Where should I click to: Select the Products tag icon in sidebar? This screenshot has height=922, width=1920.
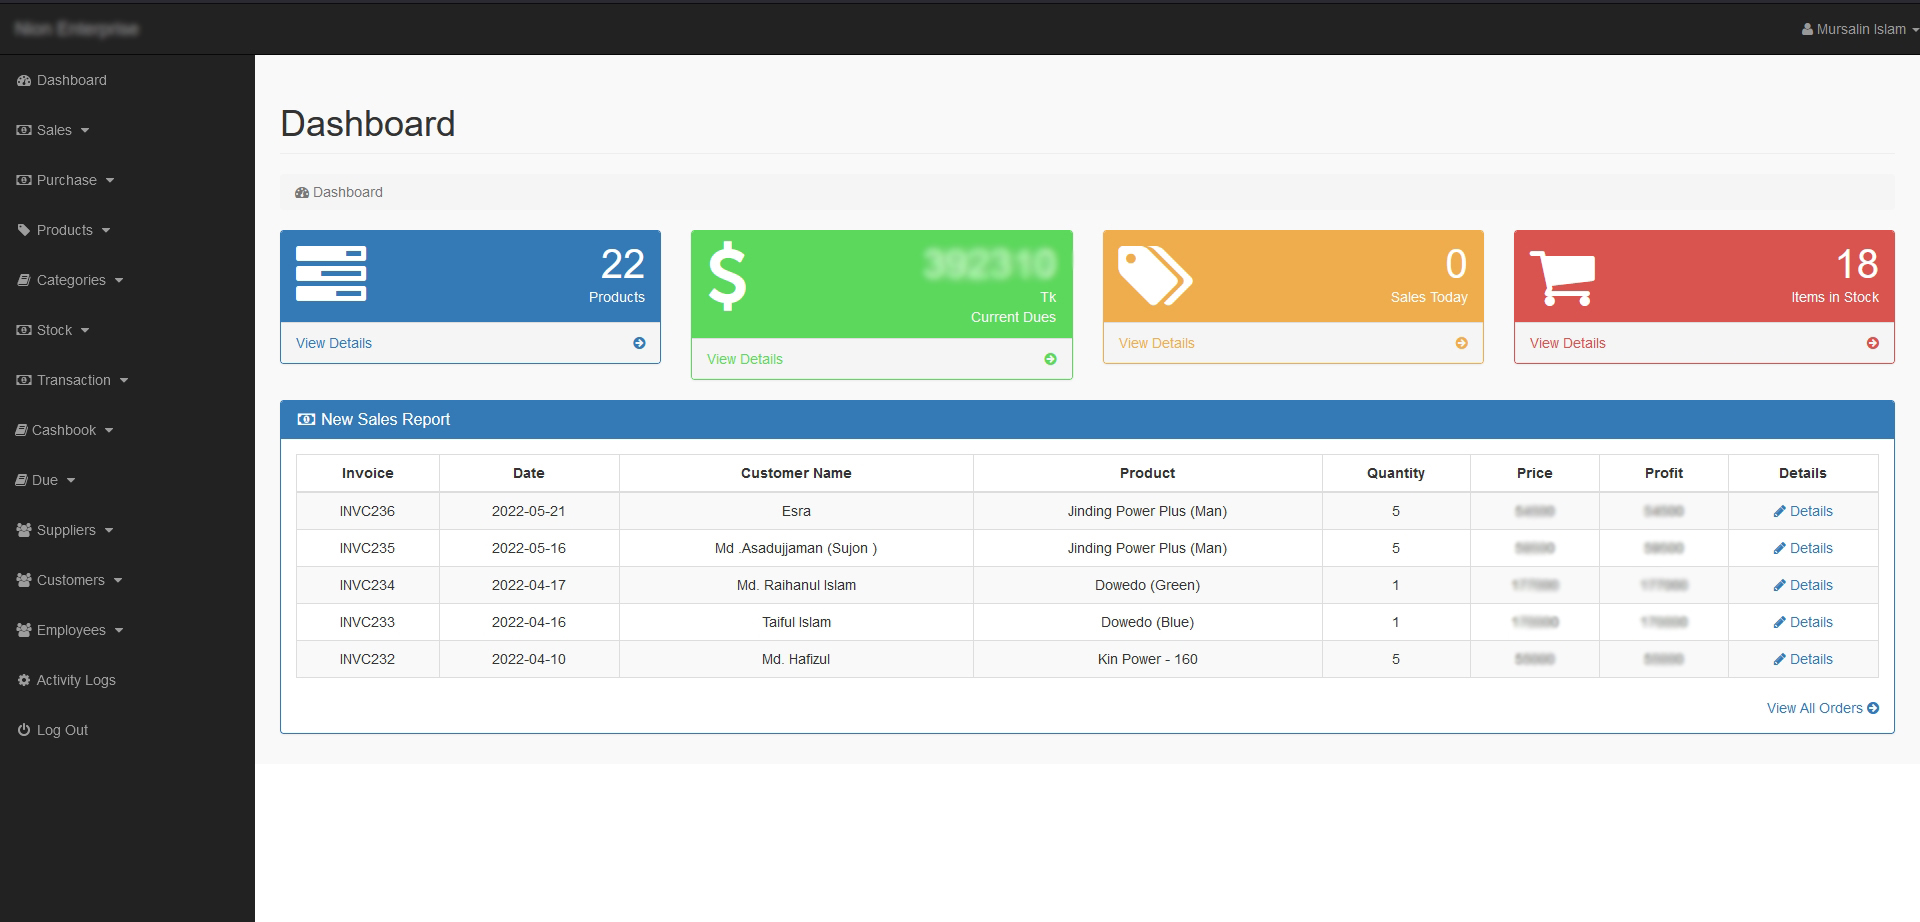click(22, 230)
